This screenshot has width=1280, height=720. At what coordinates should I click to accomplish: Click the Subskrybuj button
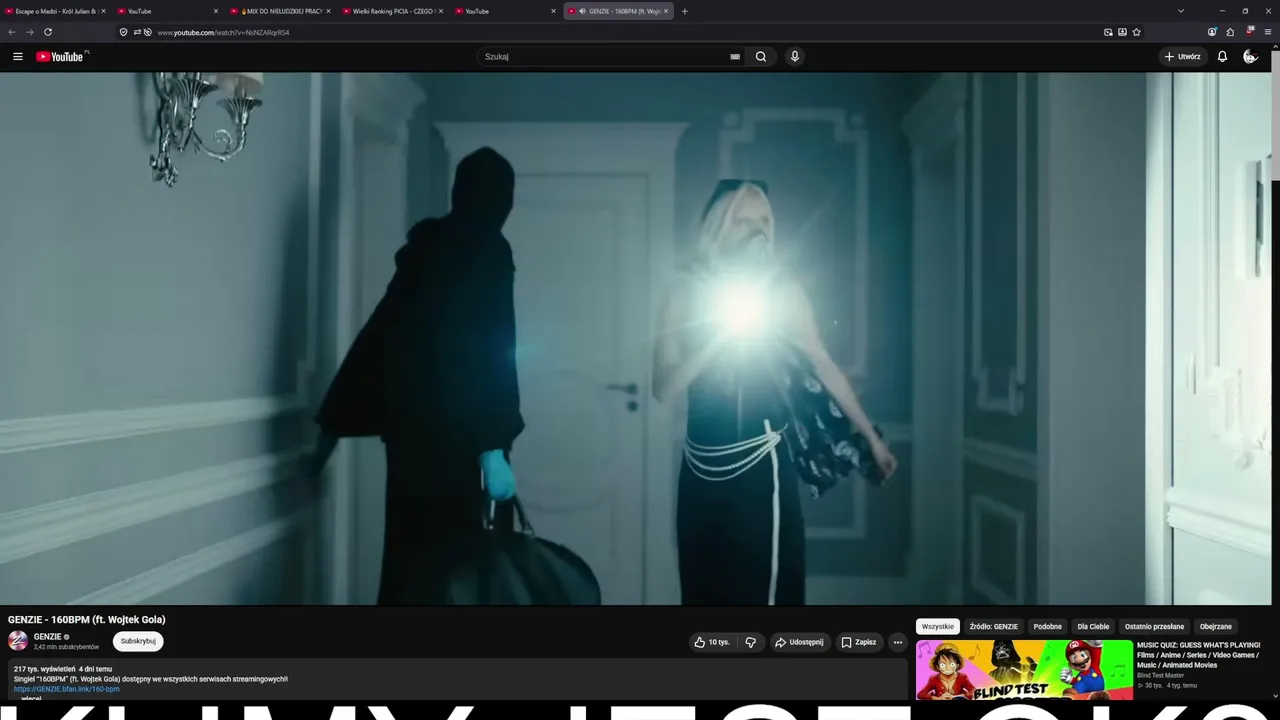pos(138,641)
